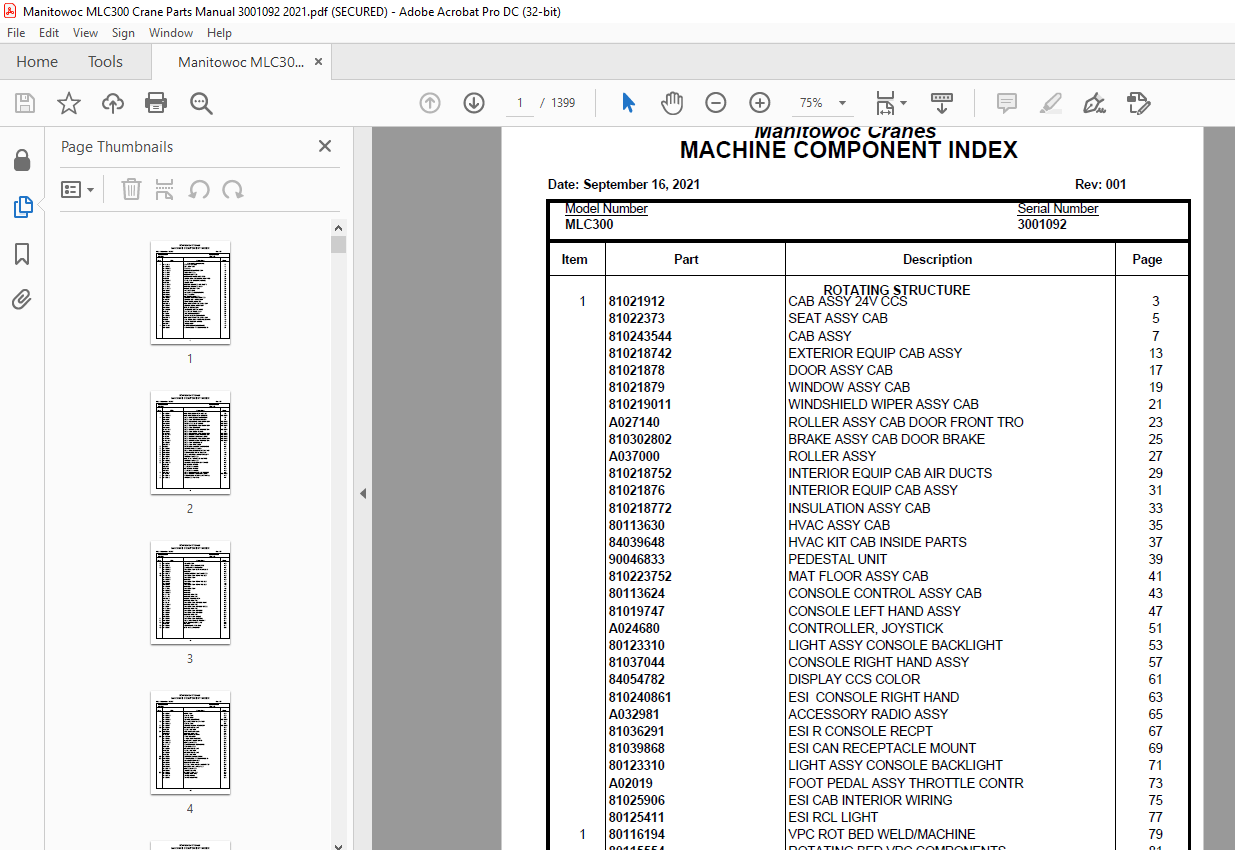
Task: Open the Edit menu
Action: 49,33
